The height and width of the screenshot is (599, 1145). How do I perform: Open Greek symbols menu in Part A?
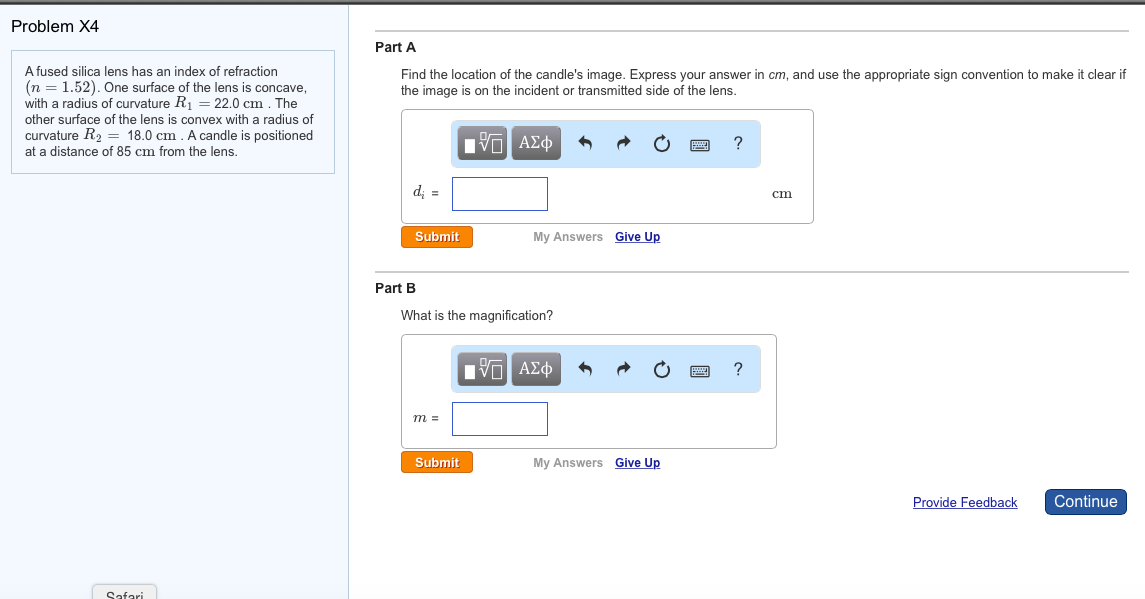(x=535, y=143)
